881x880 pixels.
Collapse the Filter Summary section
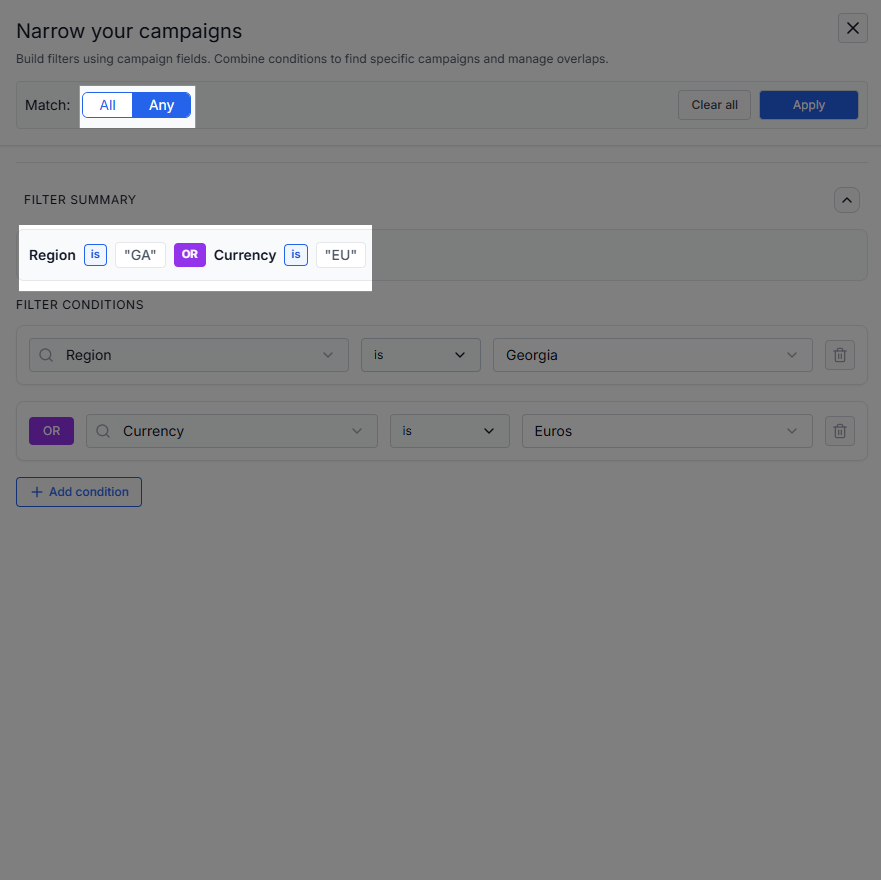[846, 200]
